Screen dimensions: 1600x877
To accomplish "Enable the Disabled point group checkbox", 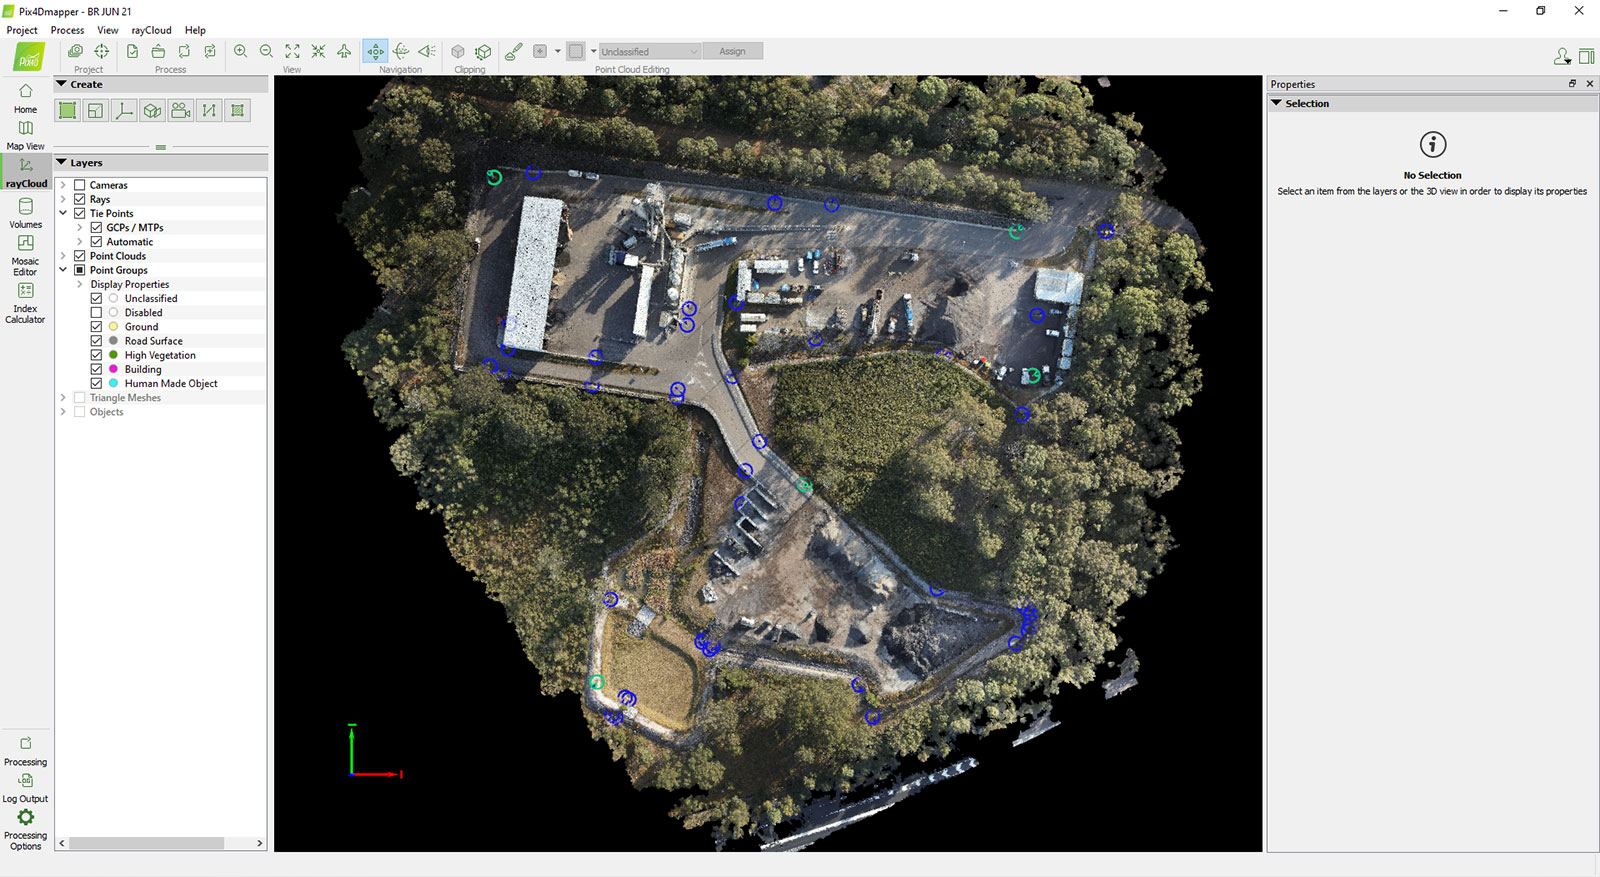I will pos(97,312).
